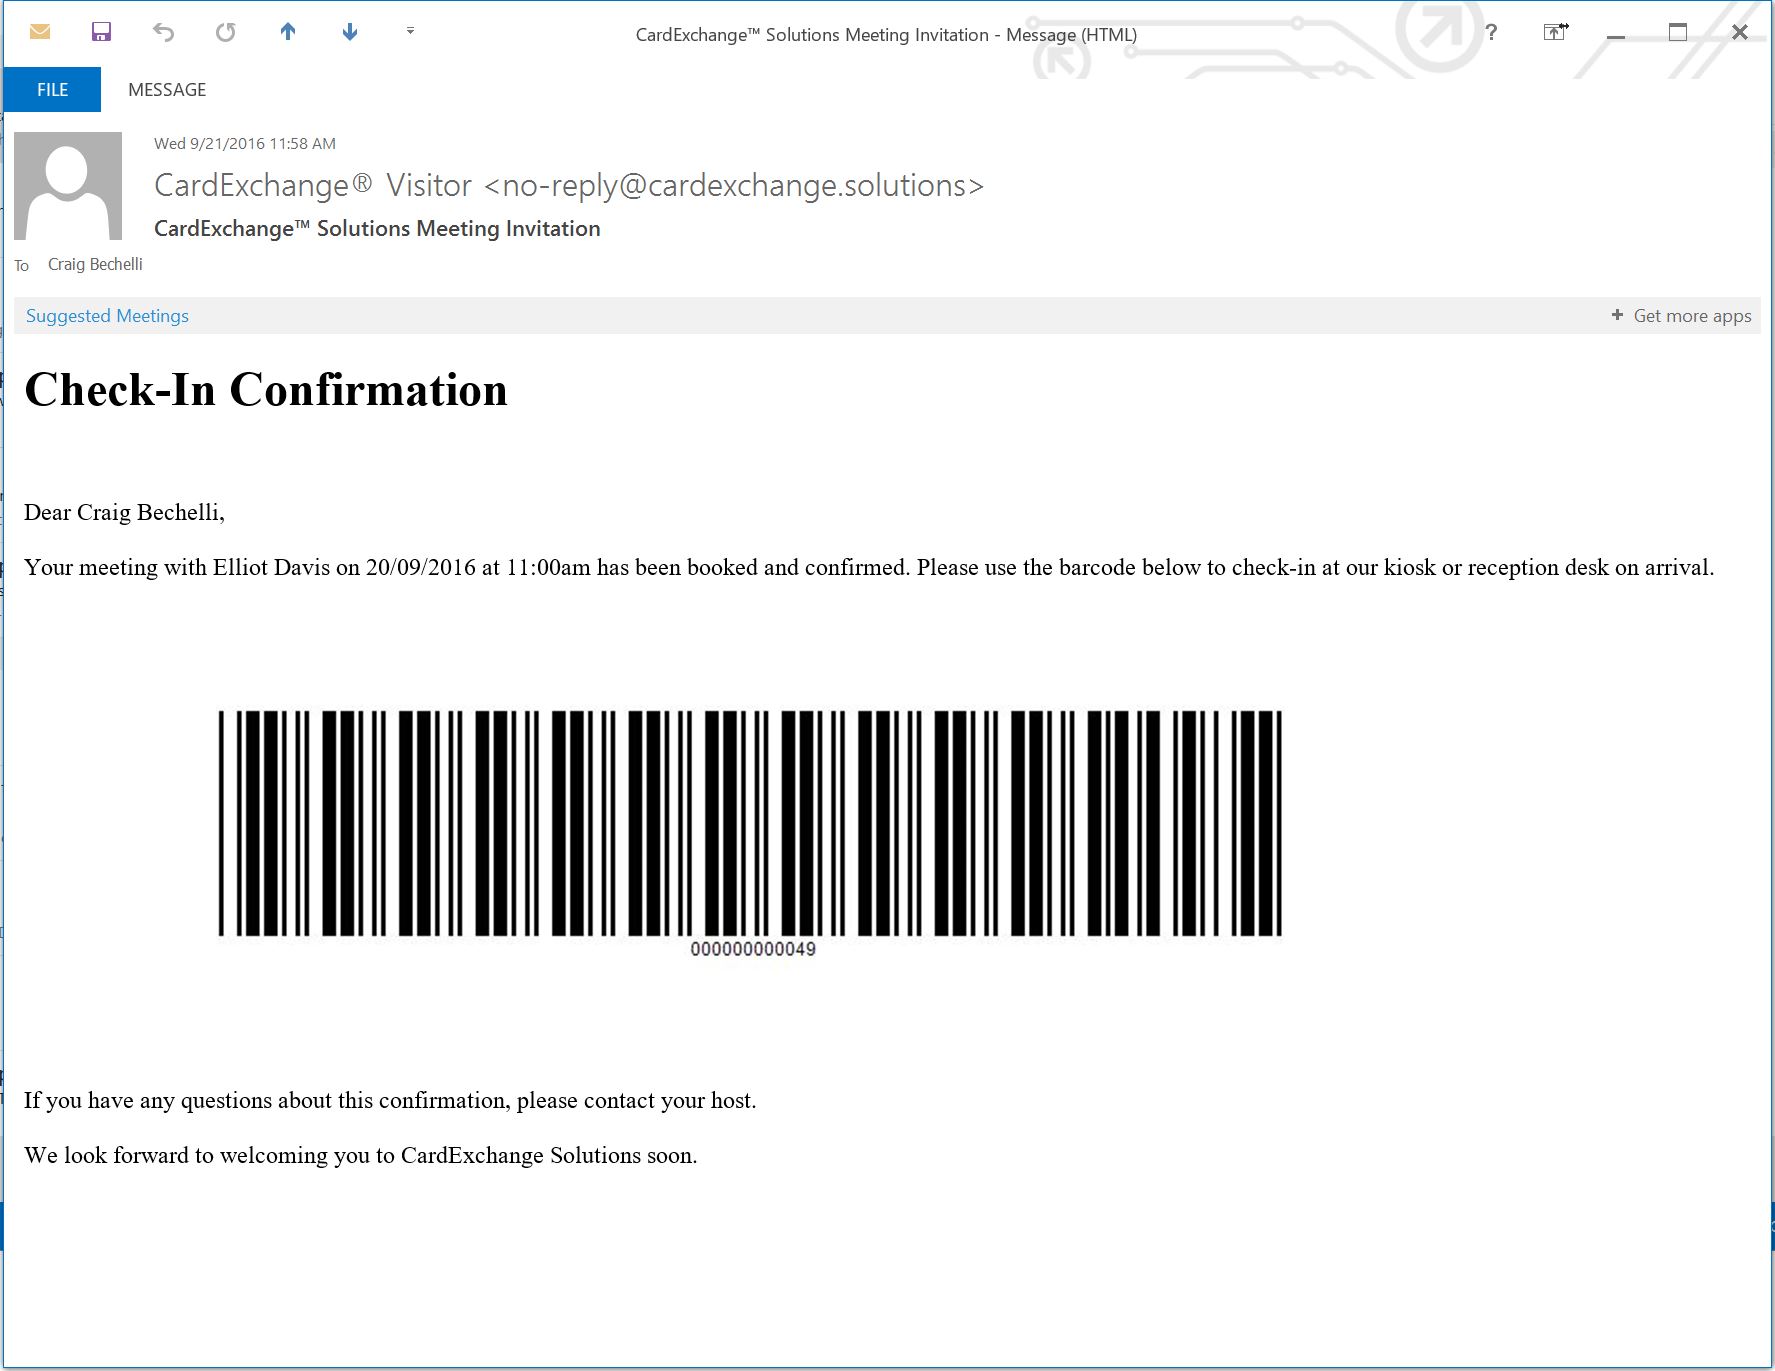Open the Suggested Meetings app link
This screenshot has width=1775, height=1371.
107,316
